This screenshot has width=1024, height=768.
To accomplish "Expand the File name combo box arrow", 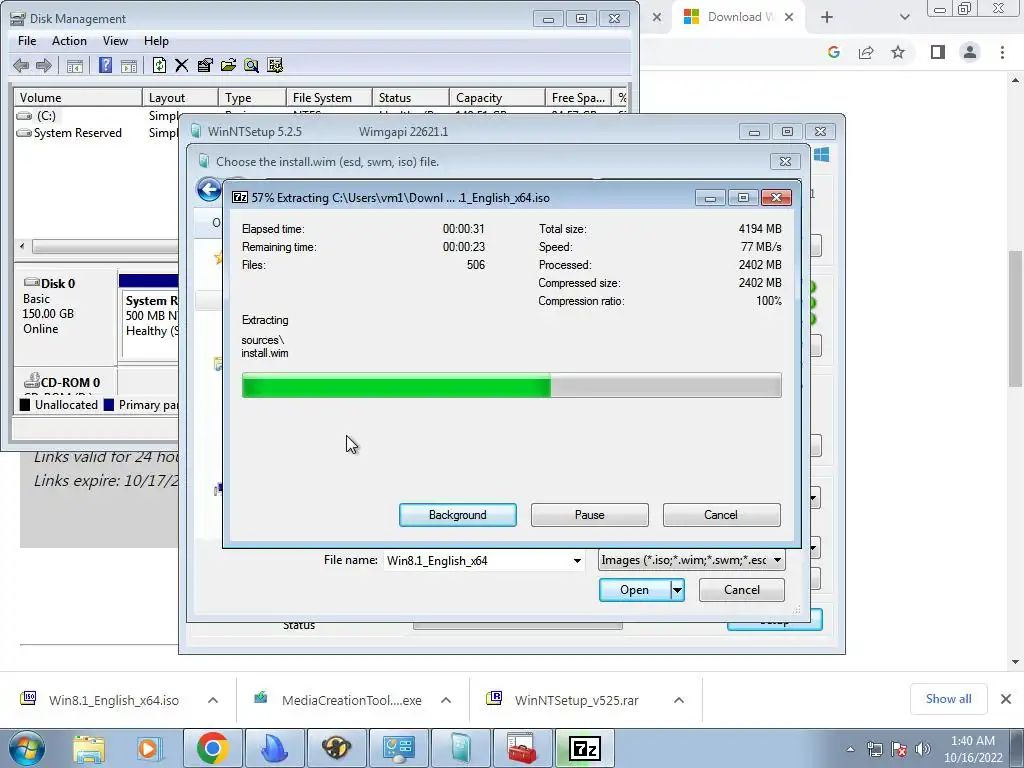I will (x=577, y=560).
